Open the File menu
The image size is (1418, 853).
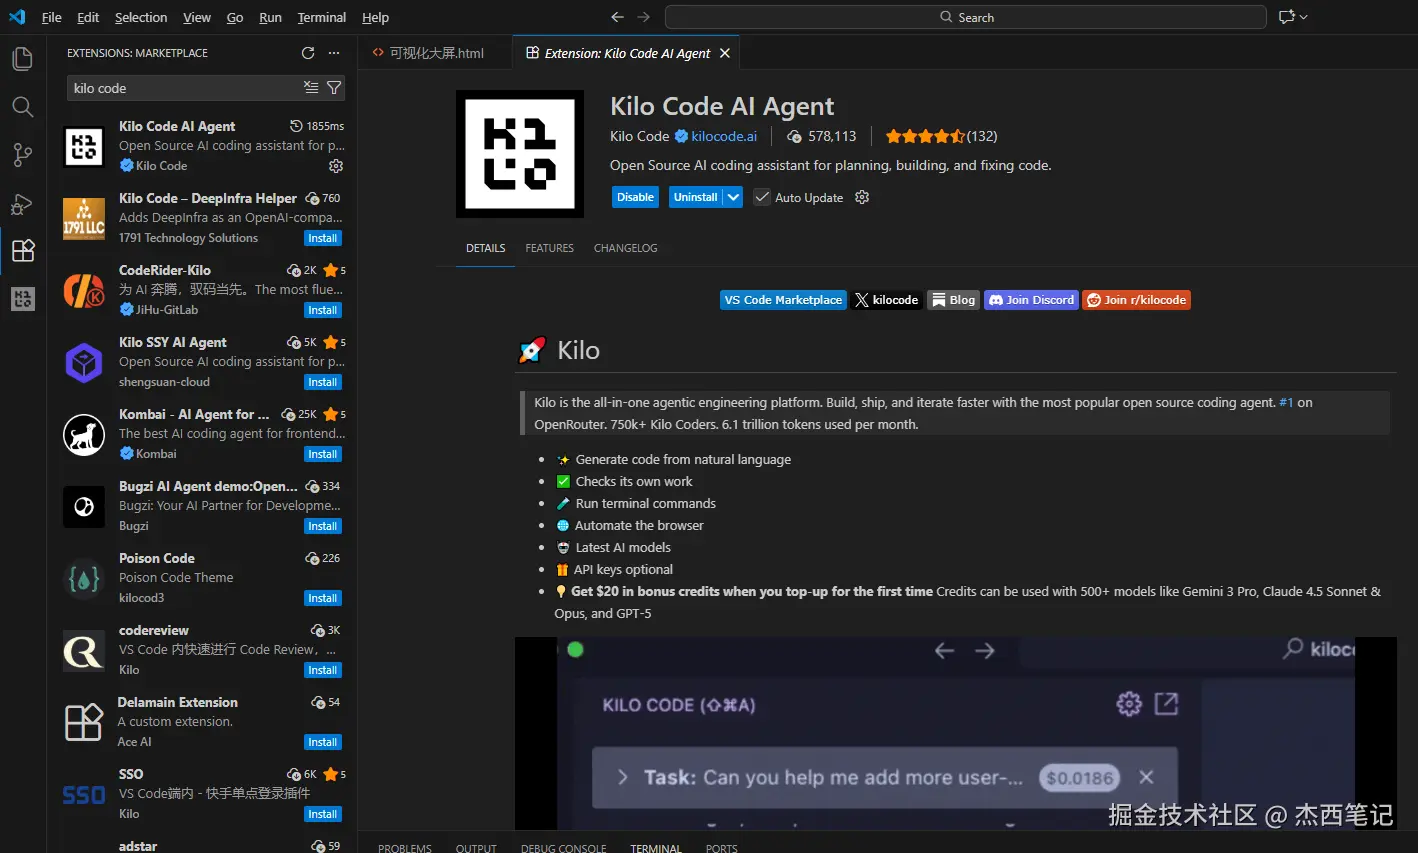(x=52, y=17)
